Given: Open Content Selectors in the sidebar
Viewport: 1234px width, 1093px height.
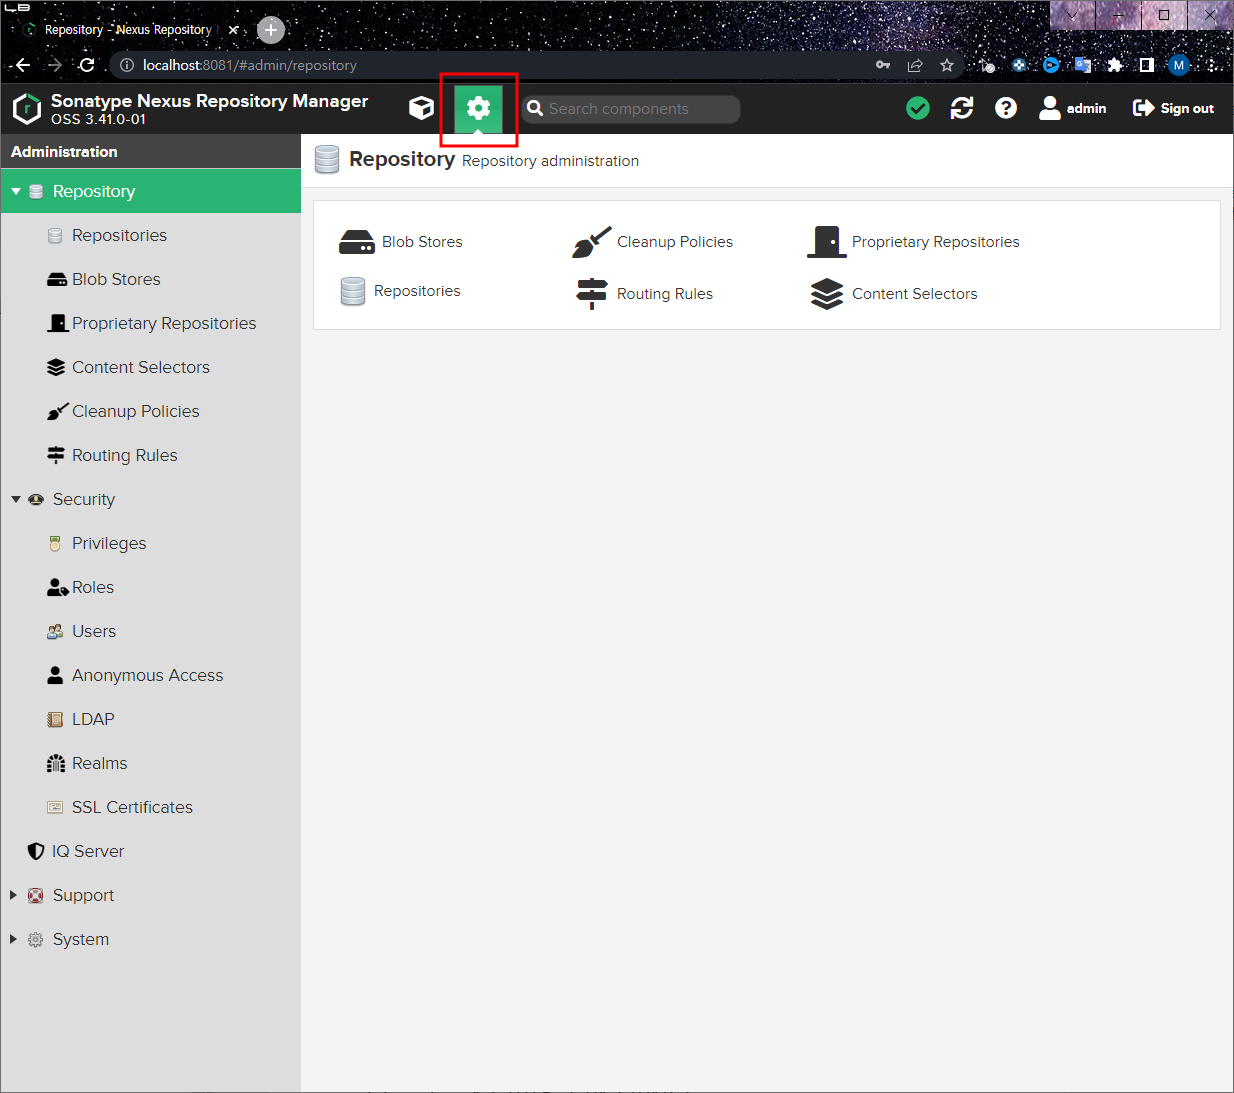Looking at the screenshot, I should click(x=151, y=367).
